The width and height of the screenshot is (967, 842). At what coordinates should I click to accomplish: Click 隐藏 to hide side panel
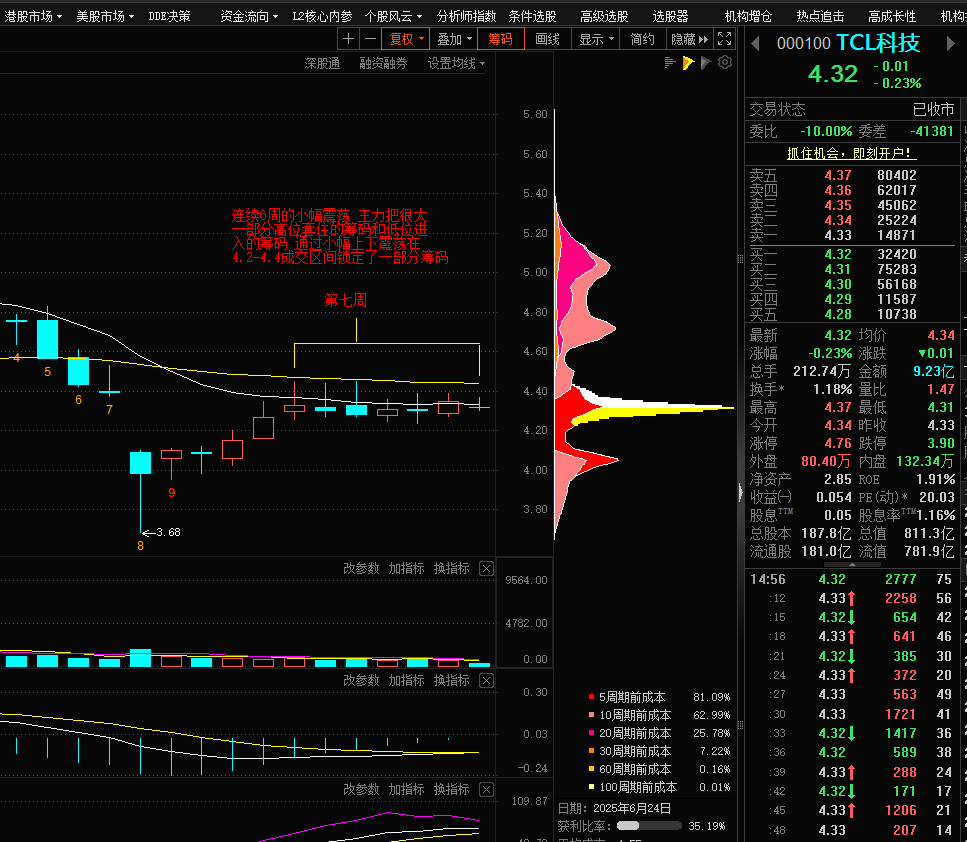pyautogui.click(x=689, y=39)
